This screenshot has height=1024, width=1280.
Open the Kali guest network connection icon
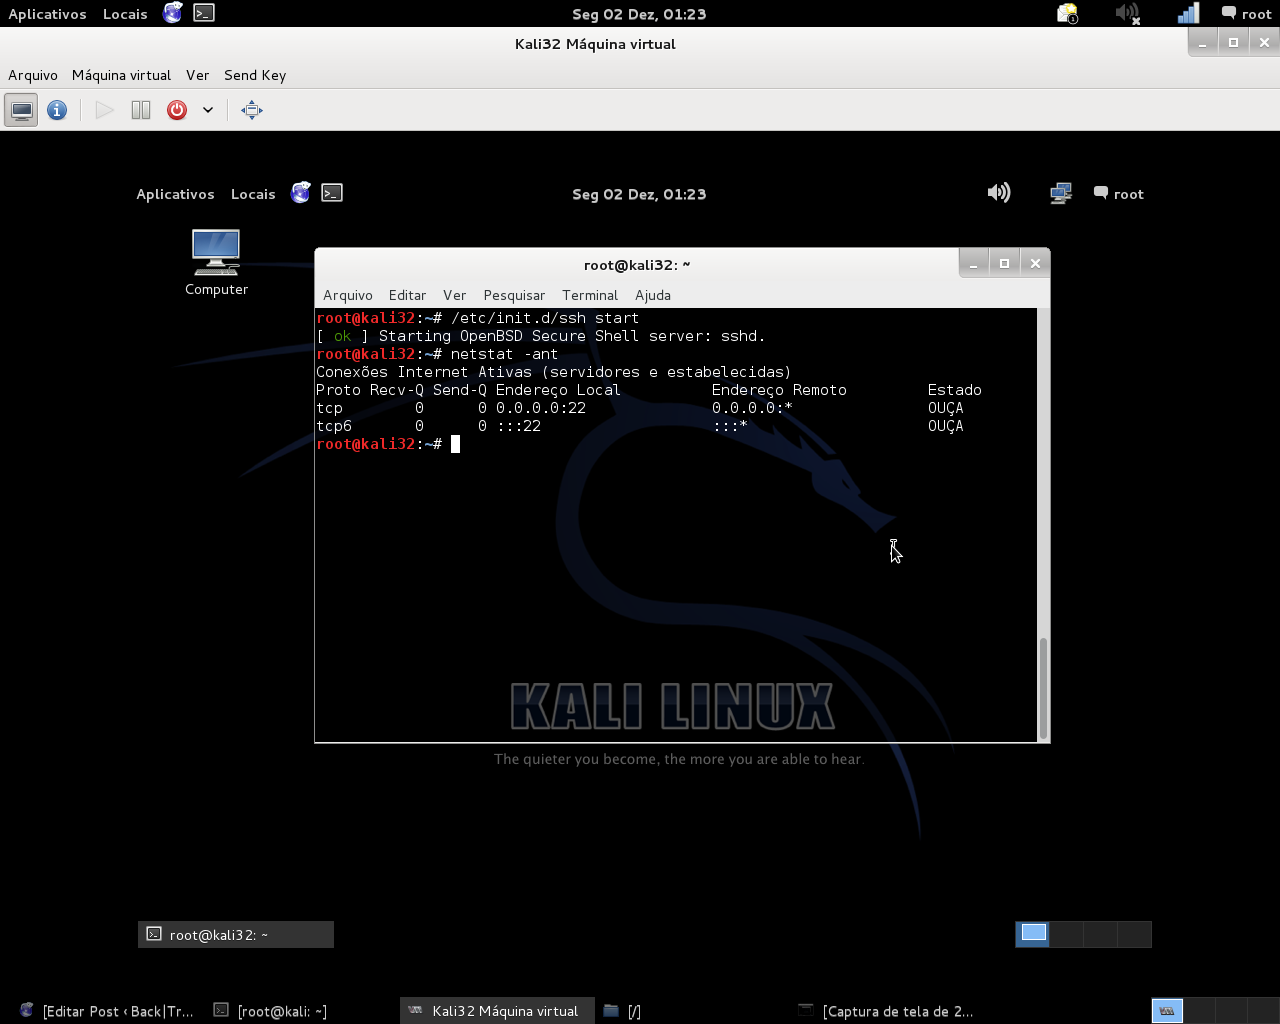[1061, 193]
